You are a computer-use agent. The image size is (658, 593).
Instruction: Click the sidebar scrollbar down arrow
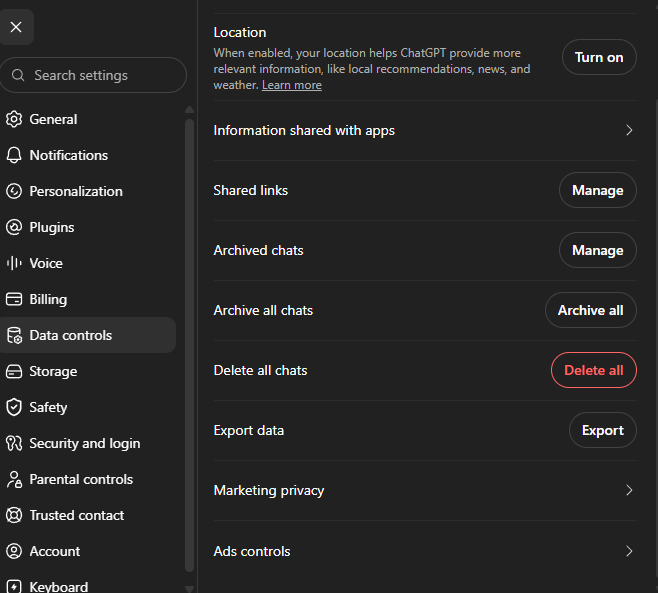[189, 589]
